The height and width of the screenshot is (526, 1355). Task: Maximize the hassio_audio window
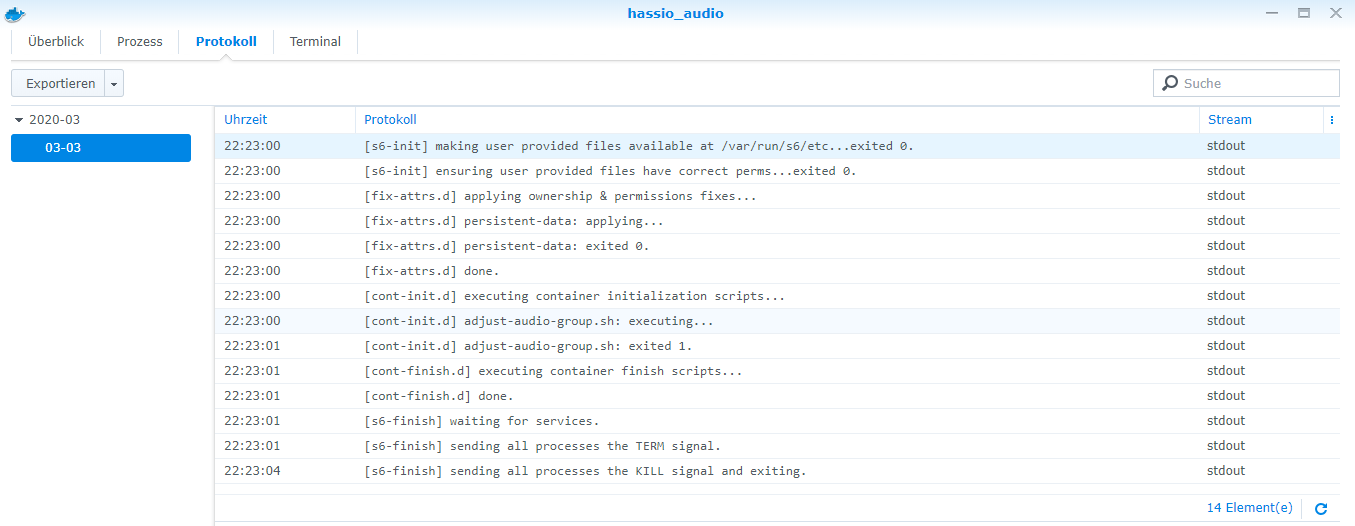(1304, 13)
